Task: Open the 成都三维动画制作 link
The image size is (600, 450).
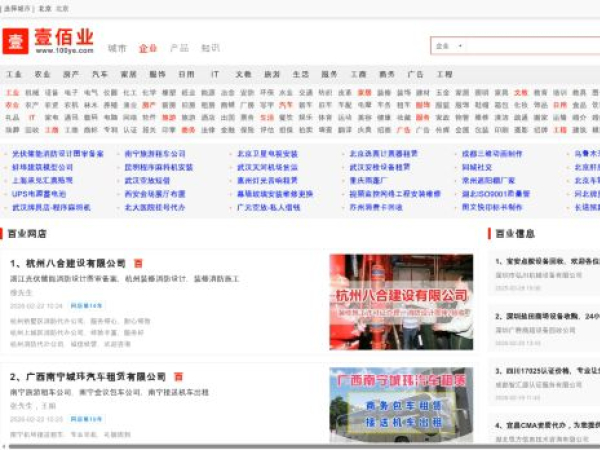Action: (x=492, y=154)
